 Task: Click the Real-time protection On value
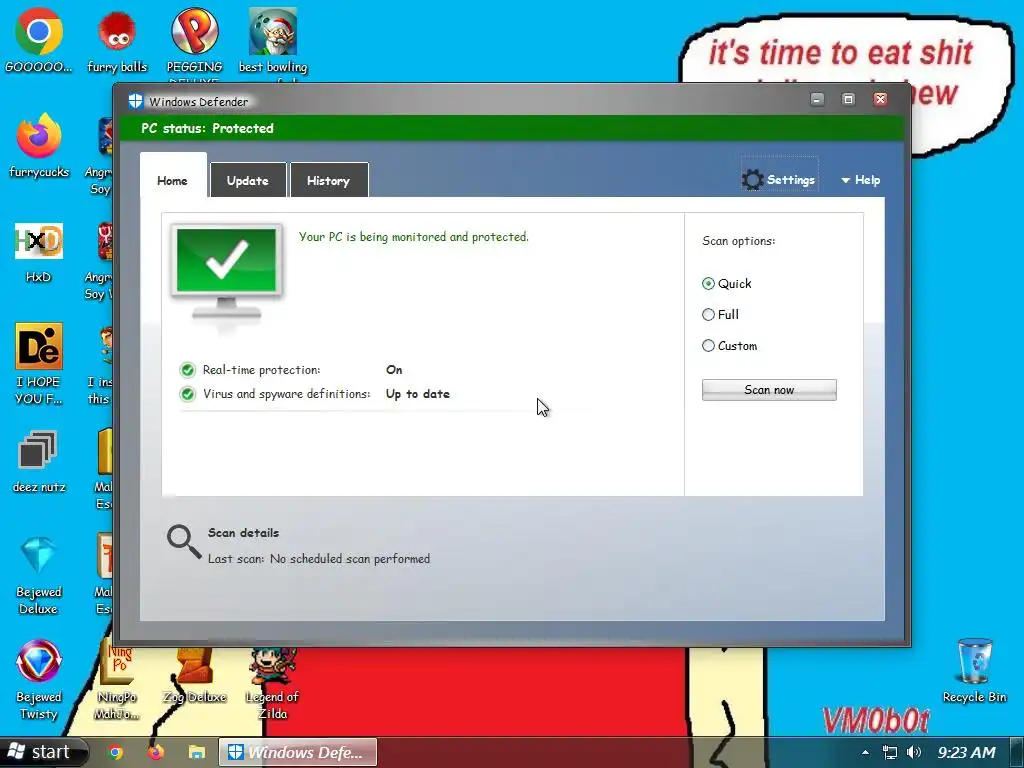pyautogui.click(x=394, y=370)
